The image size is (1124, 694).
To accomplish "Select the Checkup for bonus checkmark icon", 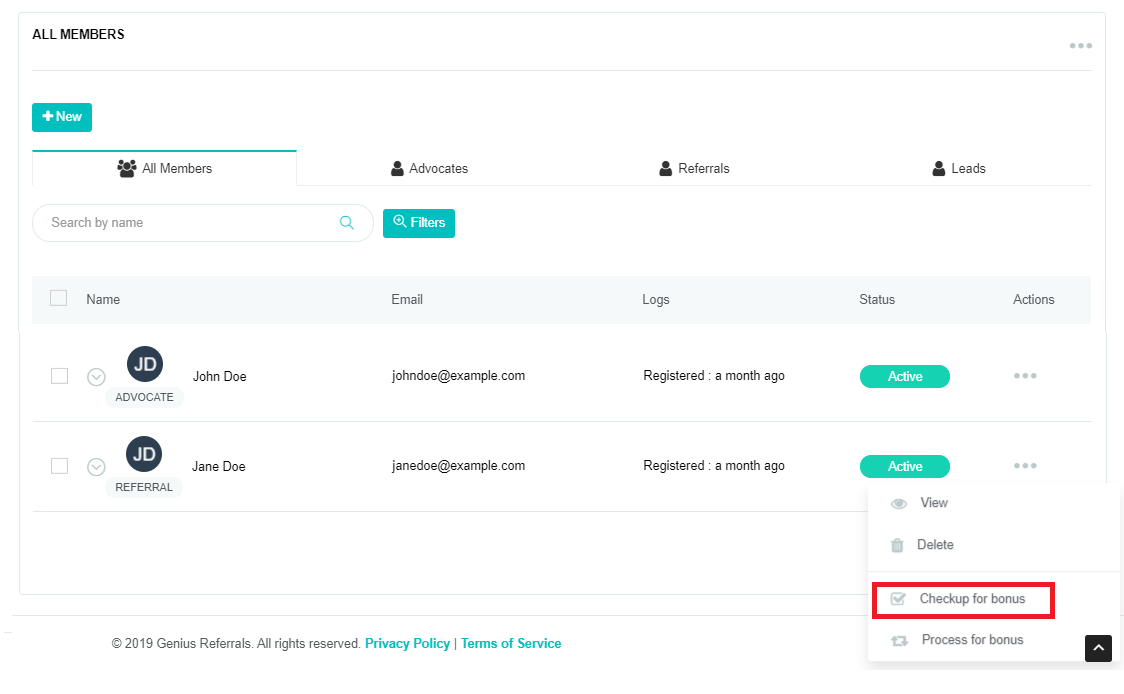I will click(x=898, y=598).
